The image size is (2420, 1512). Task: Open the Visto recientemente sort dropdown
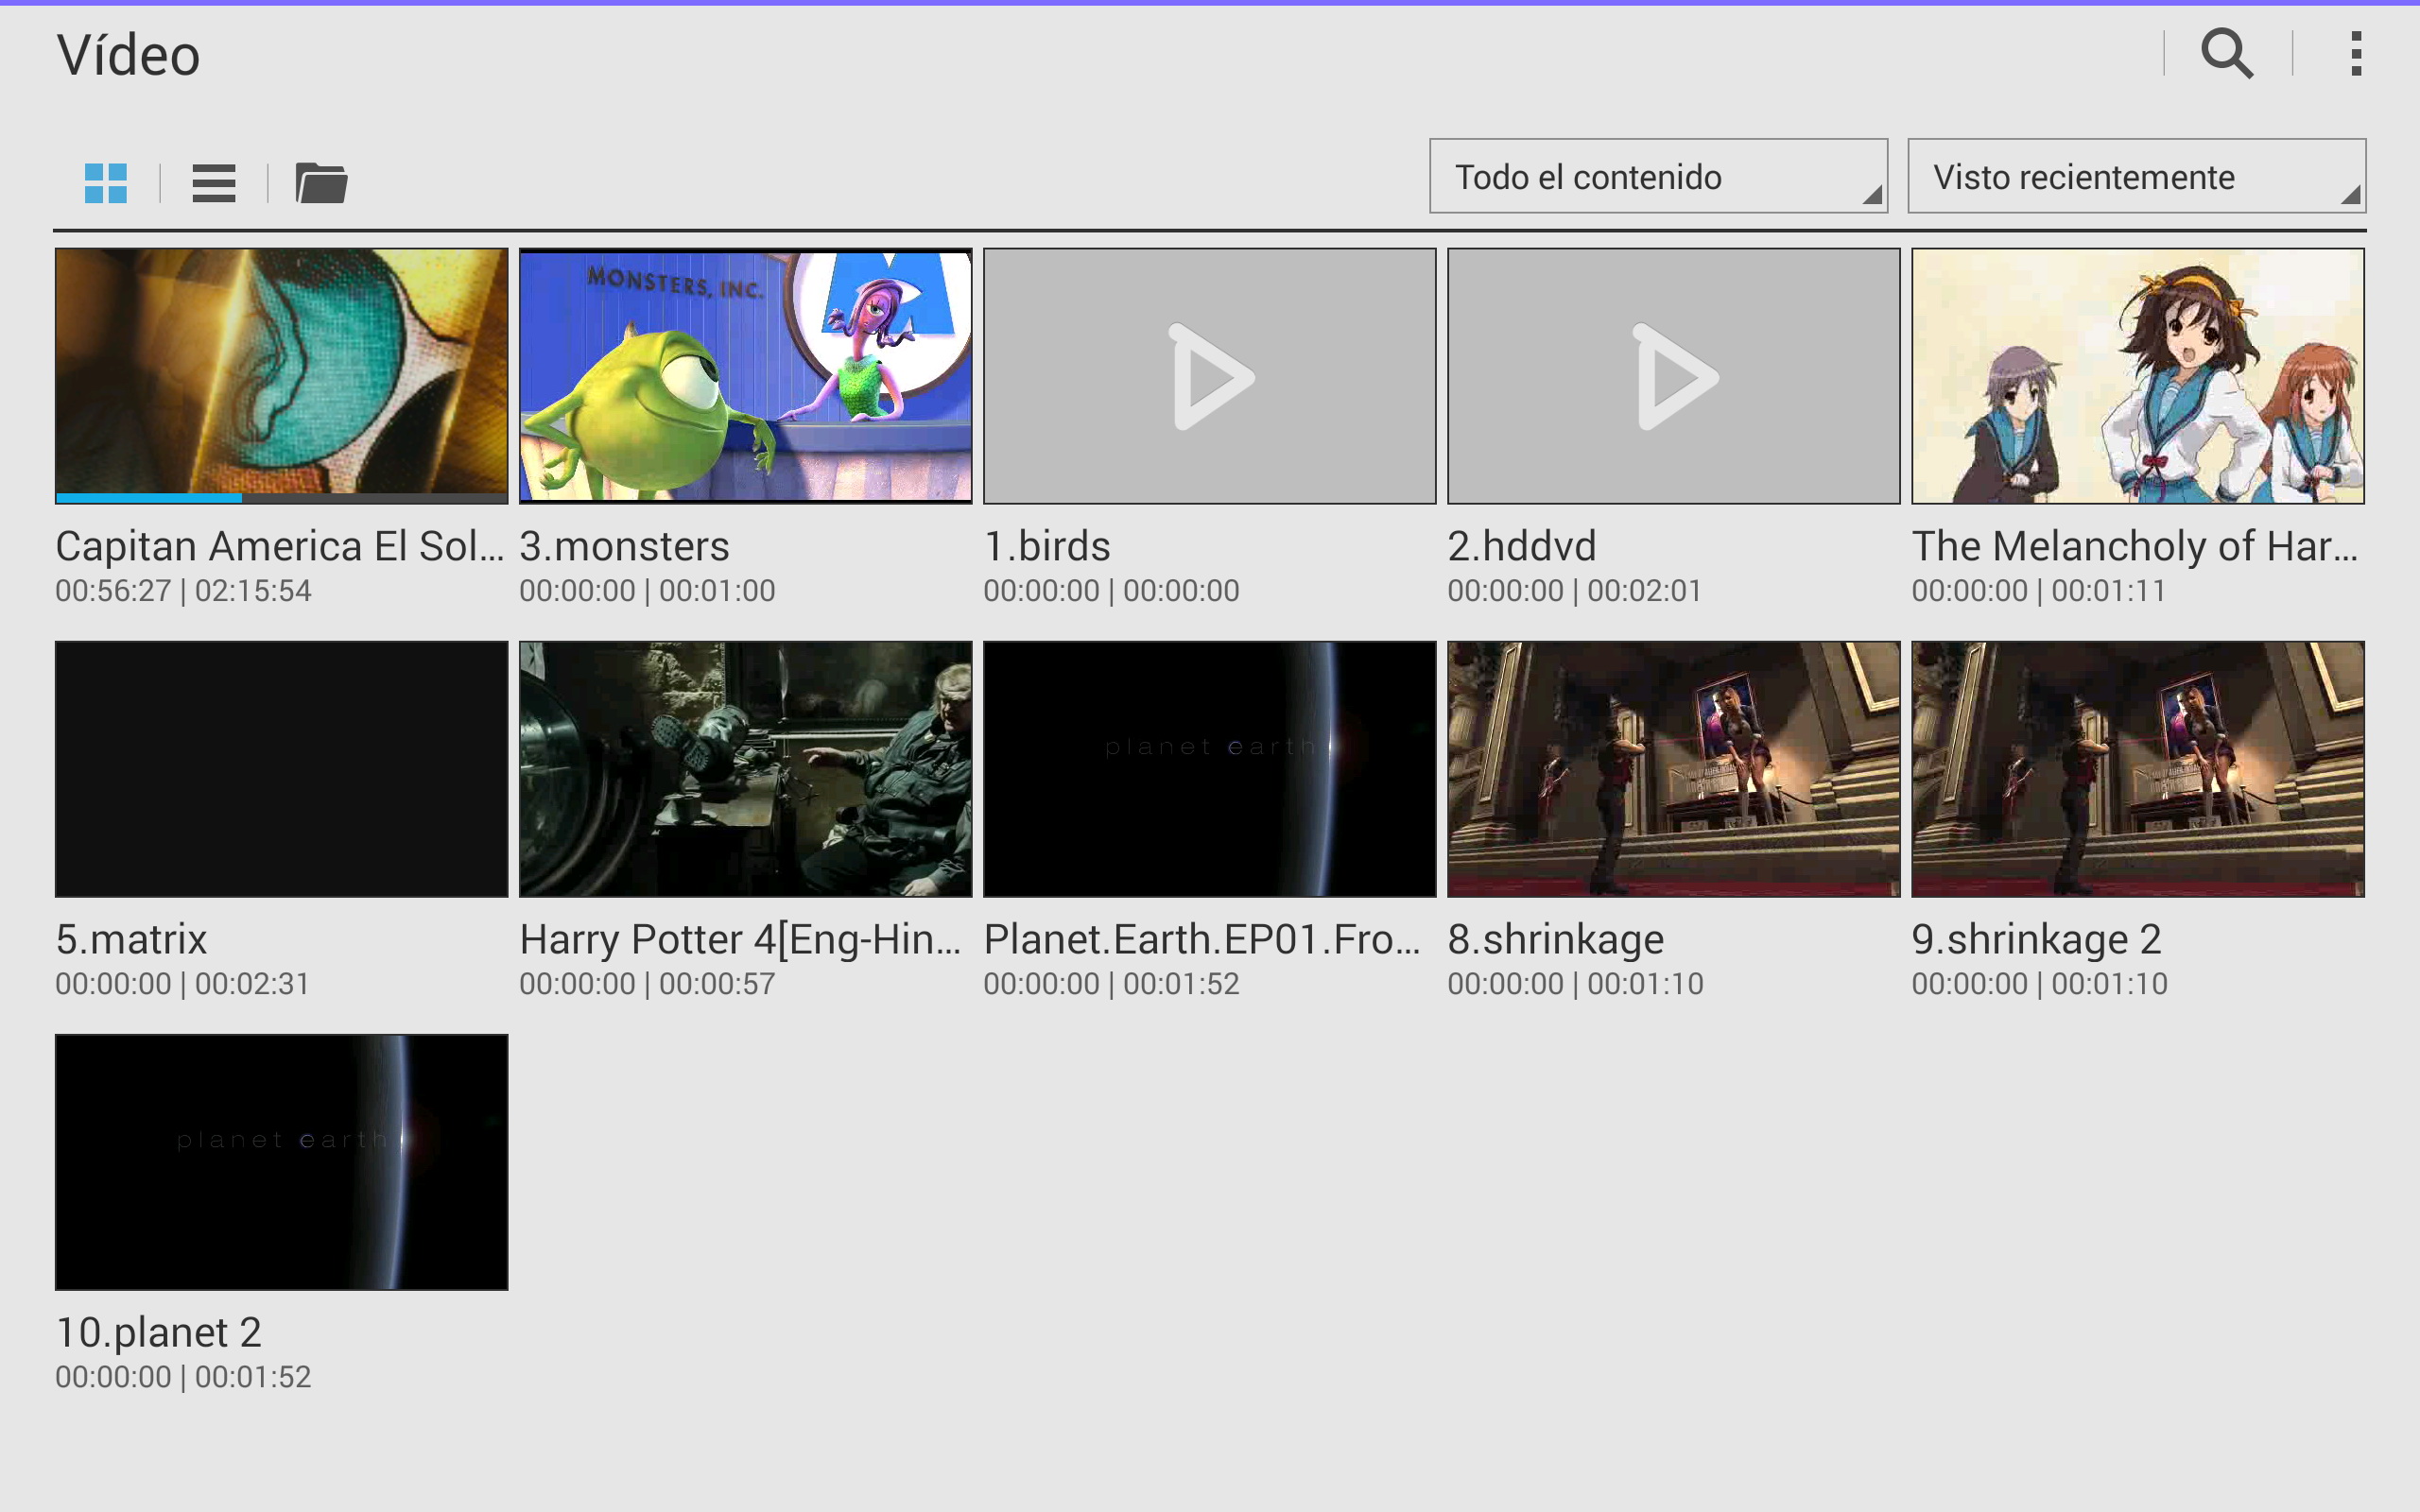click(2135, 176)
